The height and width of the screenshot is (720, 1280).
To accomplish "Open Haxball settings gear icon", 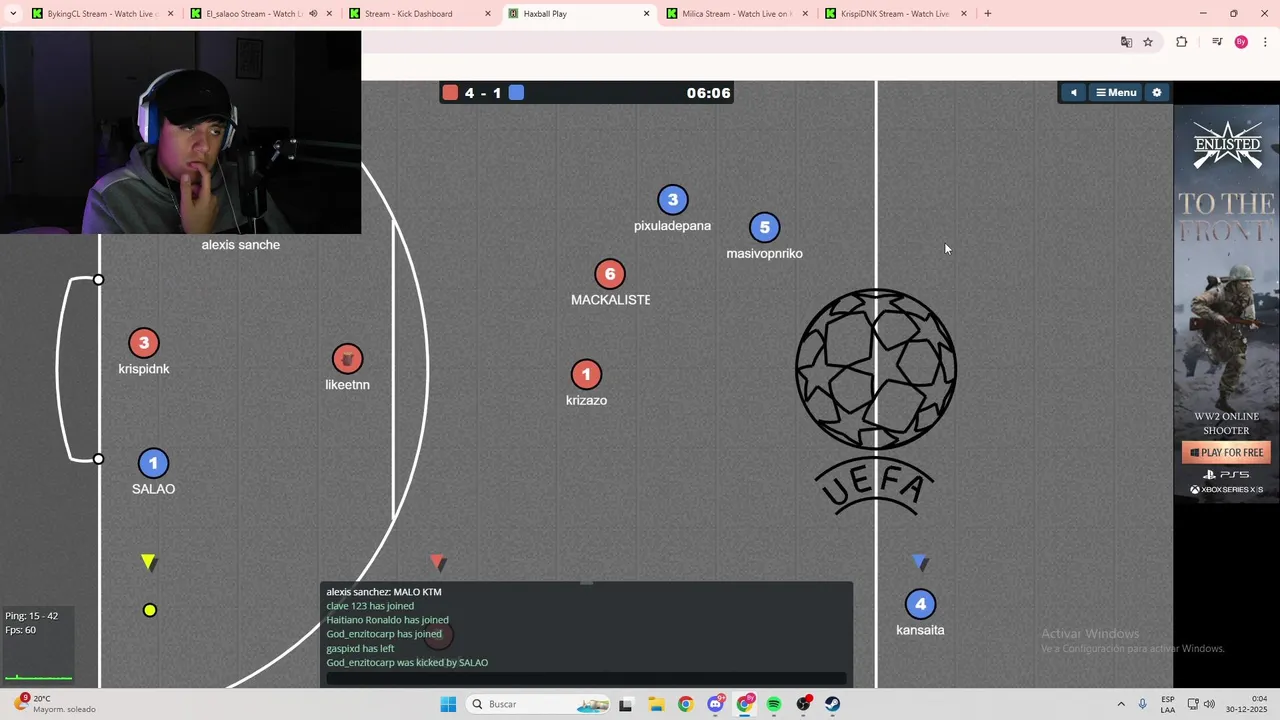I will tap(1157, 93).
